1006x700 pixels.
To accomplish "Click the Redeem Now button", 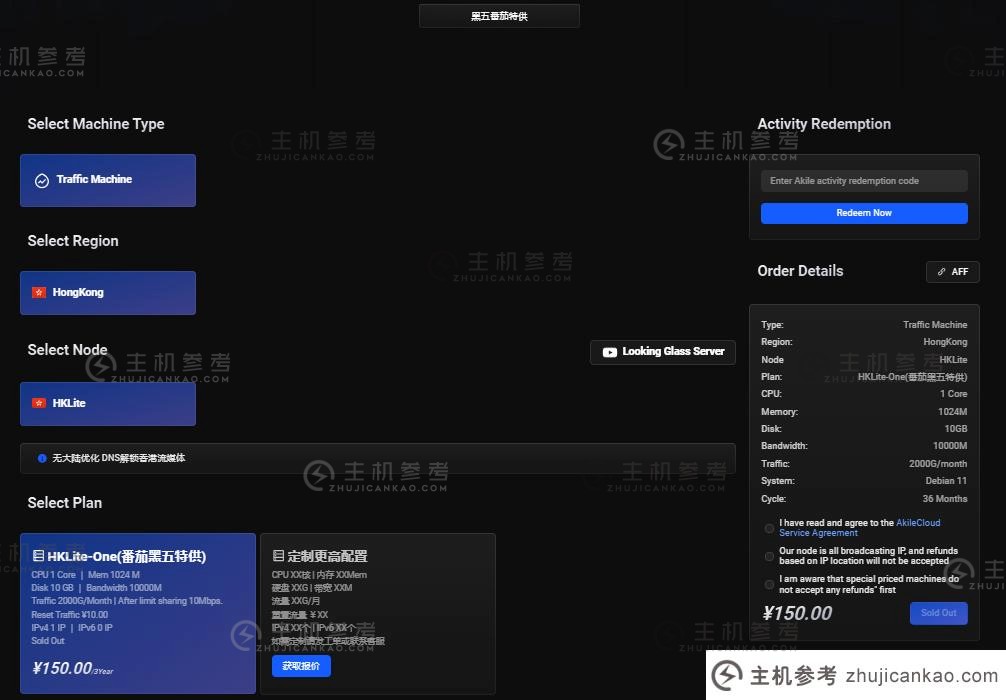I will coord(864,213).
